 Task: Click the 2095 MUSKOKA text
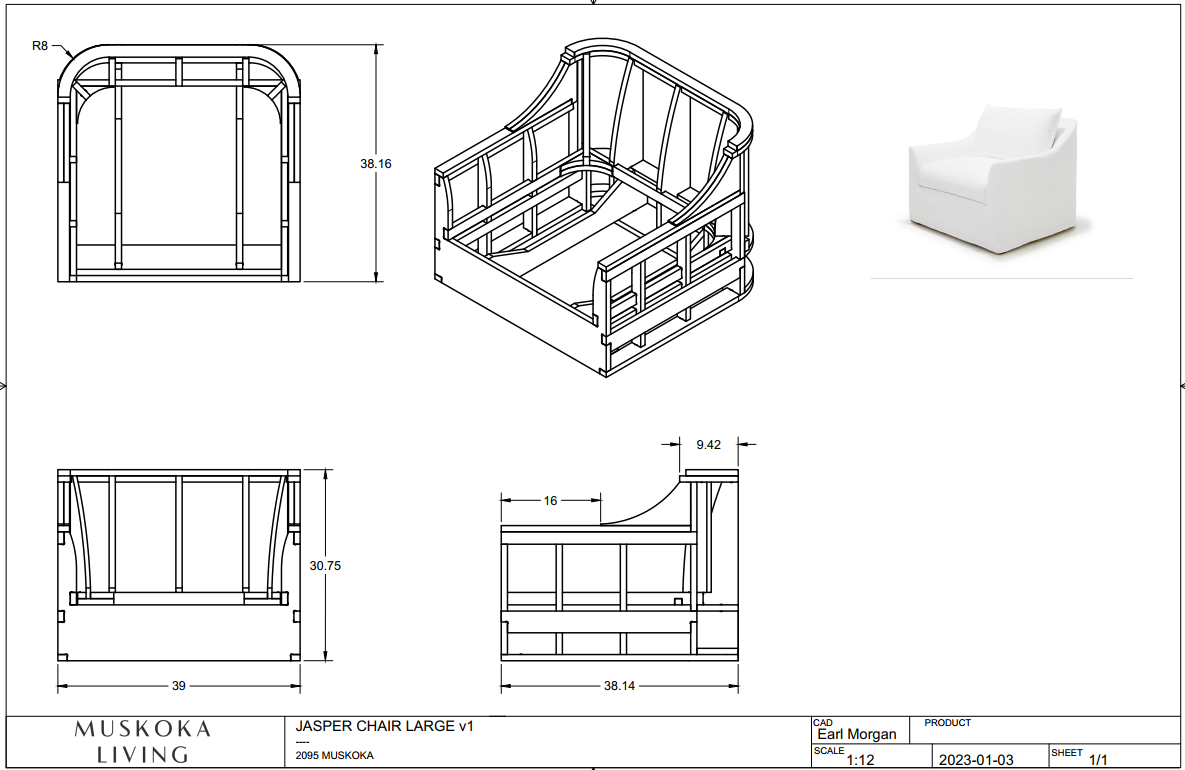[335, 756]
